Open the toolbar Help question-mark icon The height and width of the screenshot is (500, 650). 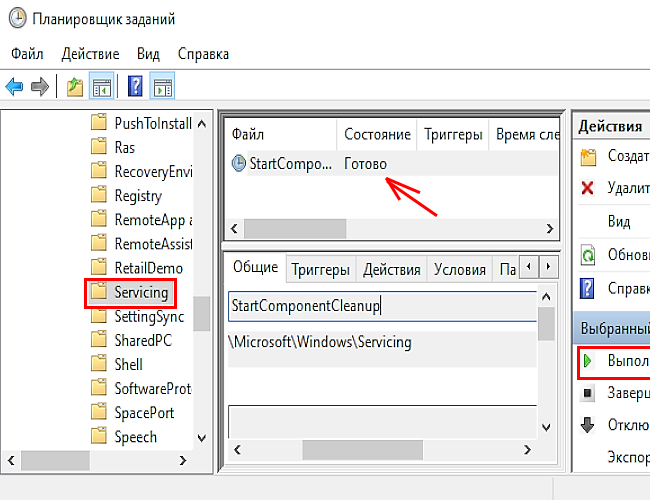135,86
